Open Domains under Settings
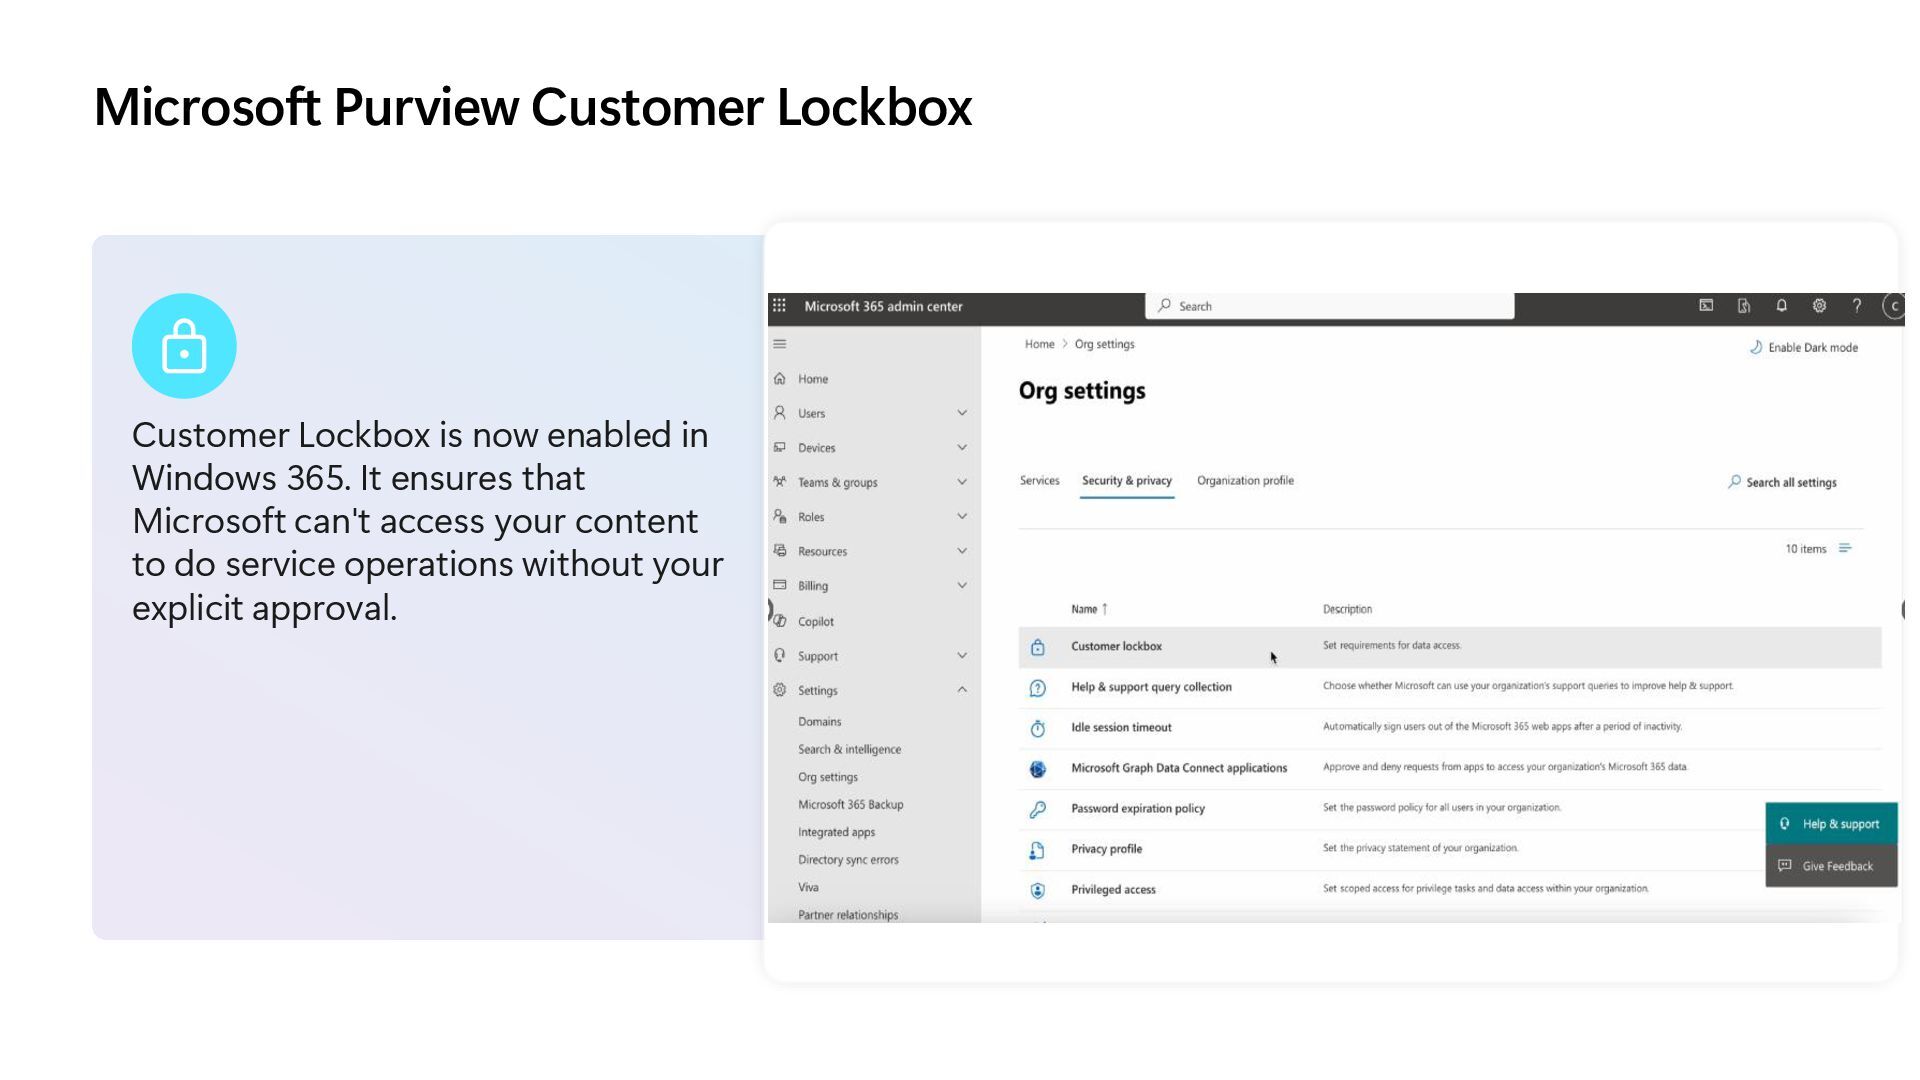 click(x=819, y=722)
